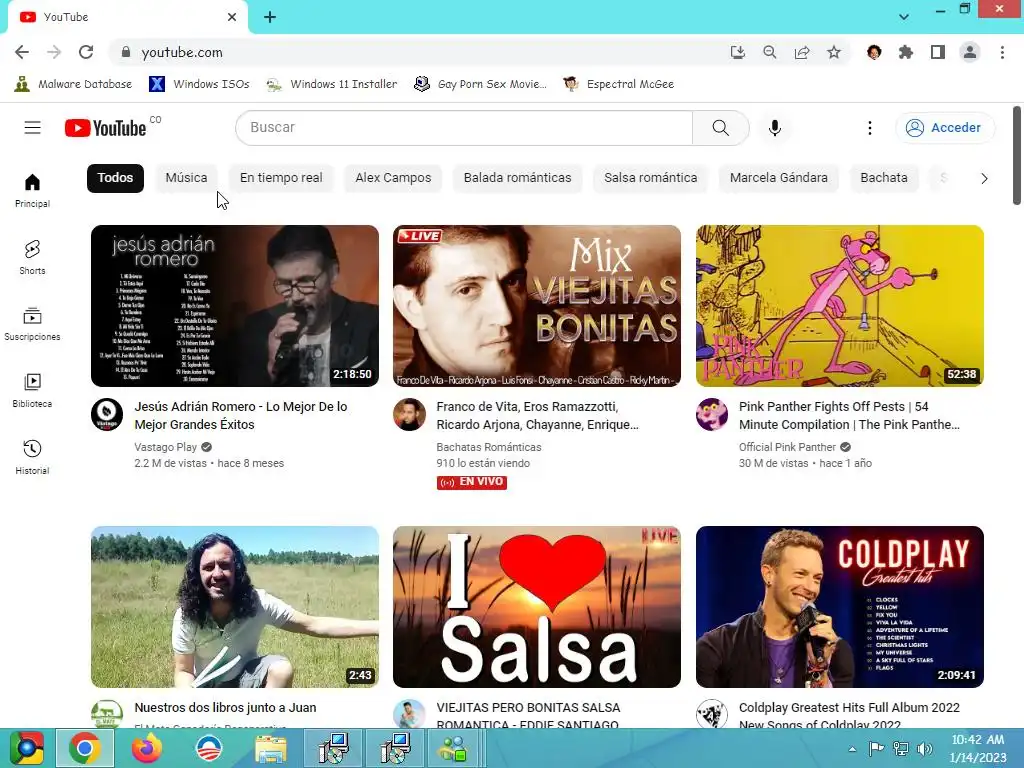The image size is (1024, 768).
Task: Click the zoom magnifier in address bar
Action: [770, 52]
